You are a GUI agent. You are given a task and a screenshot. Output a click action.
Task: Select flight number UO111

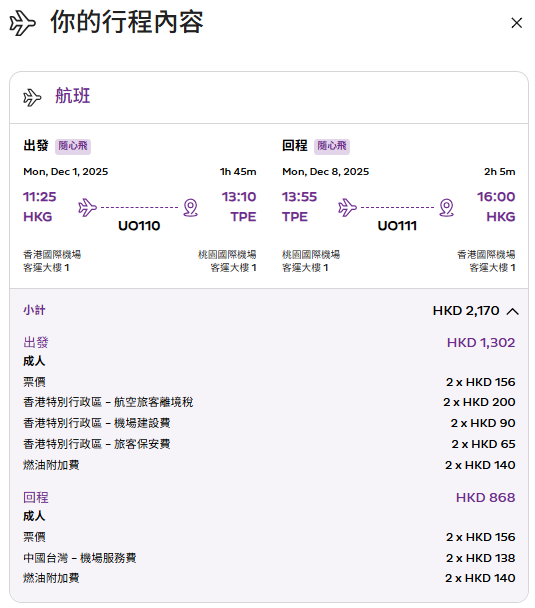397,226
